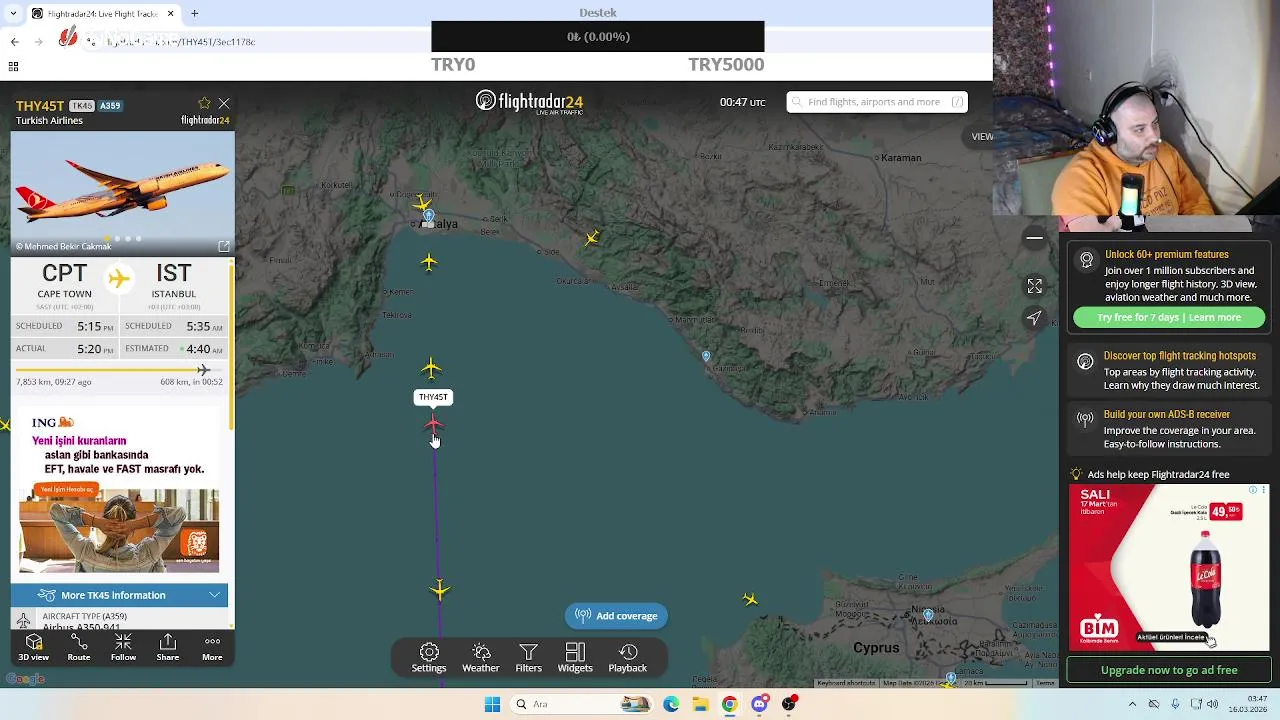1280x720 pixels.
Task: Center map on my location arrow
Action: [1035, 318]
